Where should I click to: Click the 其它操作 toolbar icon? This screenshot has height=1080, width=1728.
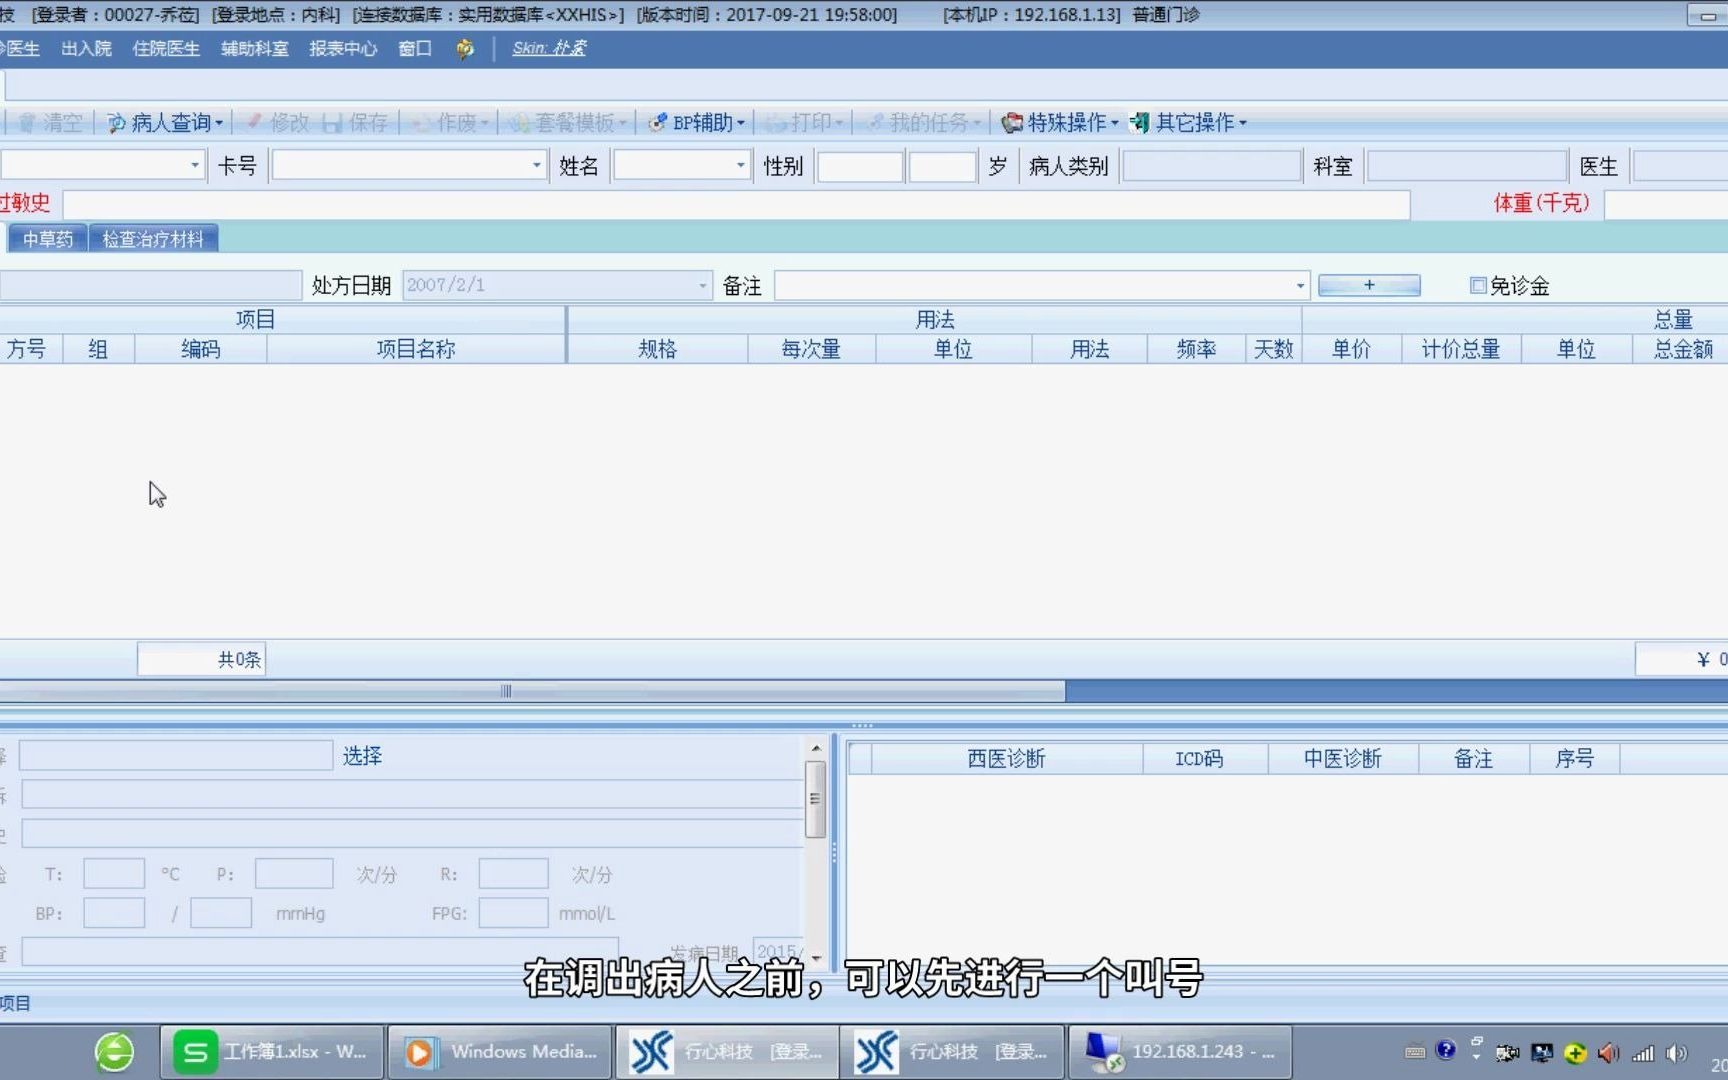click(x=1139, y=123)
